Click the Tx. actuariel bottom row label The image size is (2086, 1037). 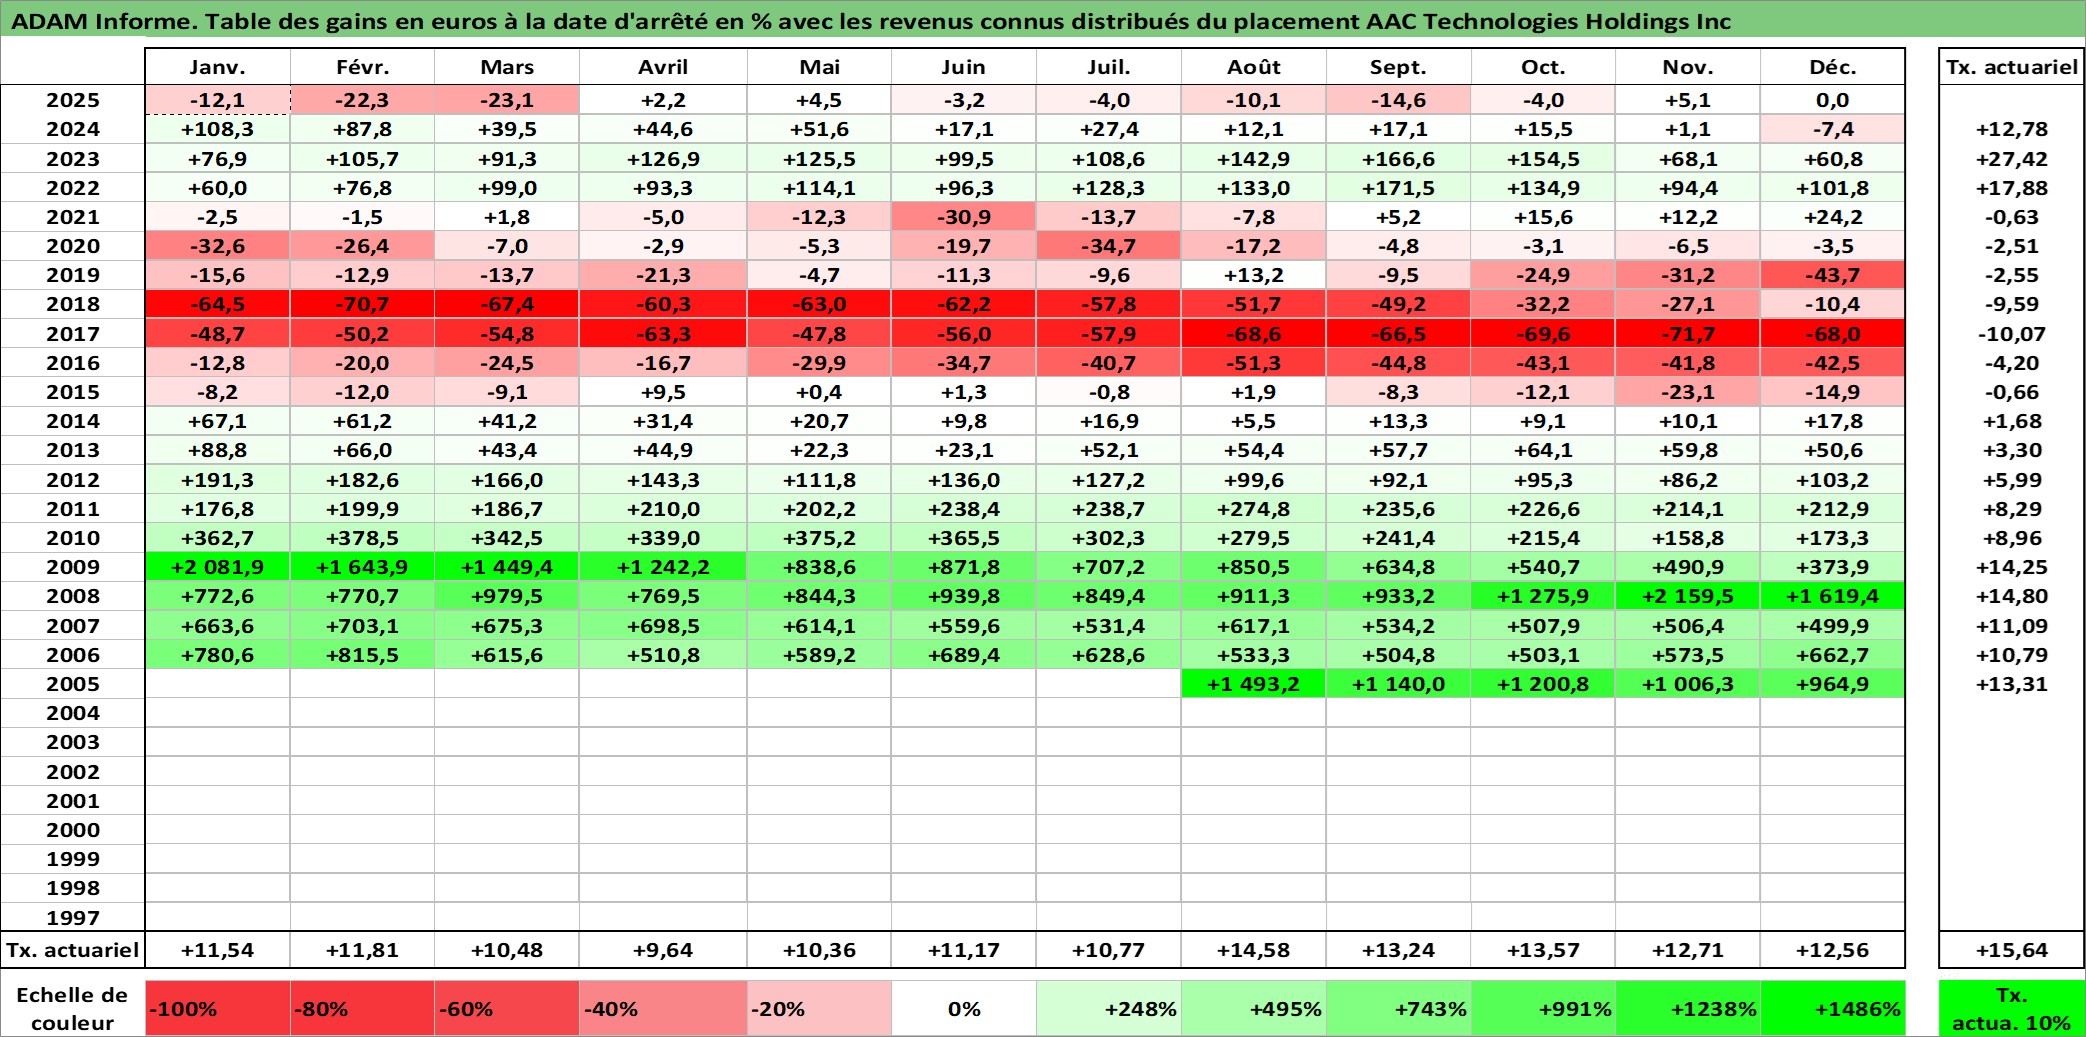(x=73, y=950)
